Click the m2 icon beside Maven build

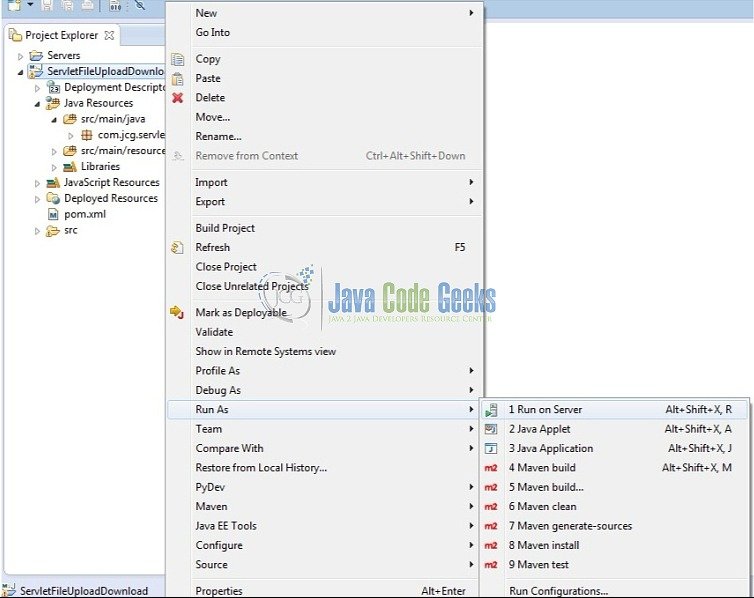pyautogui.click(x=491, y=468)
